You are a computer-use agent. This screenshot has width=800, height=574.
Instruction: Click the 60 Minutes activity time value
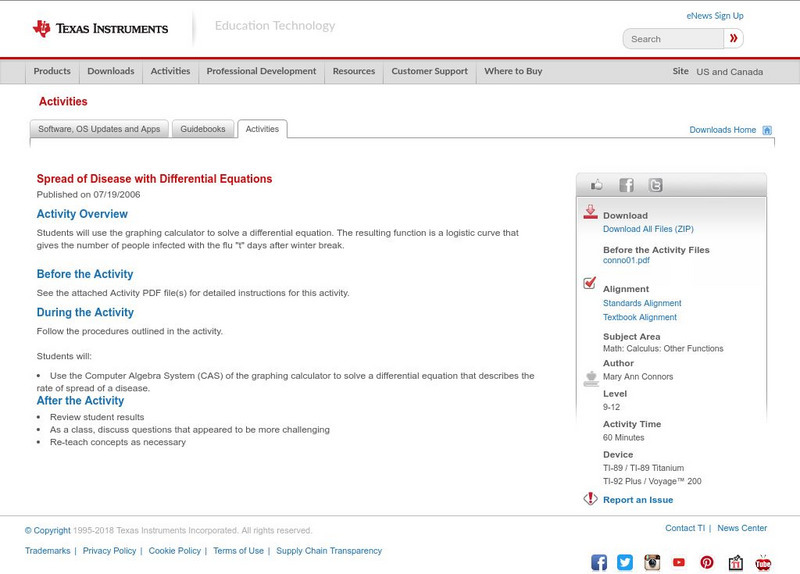[x=623, y=438]
